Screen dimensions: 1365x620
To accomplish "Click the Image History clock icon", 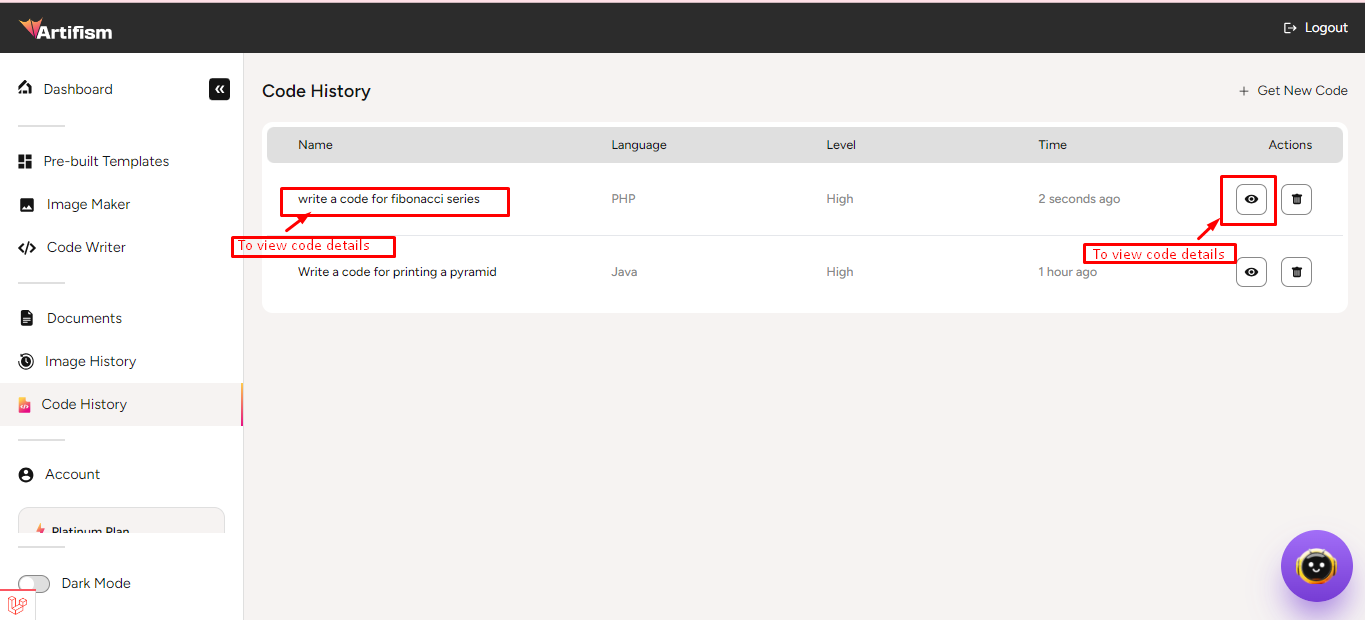I will tap(27, 361).
